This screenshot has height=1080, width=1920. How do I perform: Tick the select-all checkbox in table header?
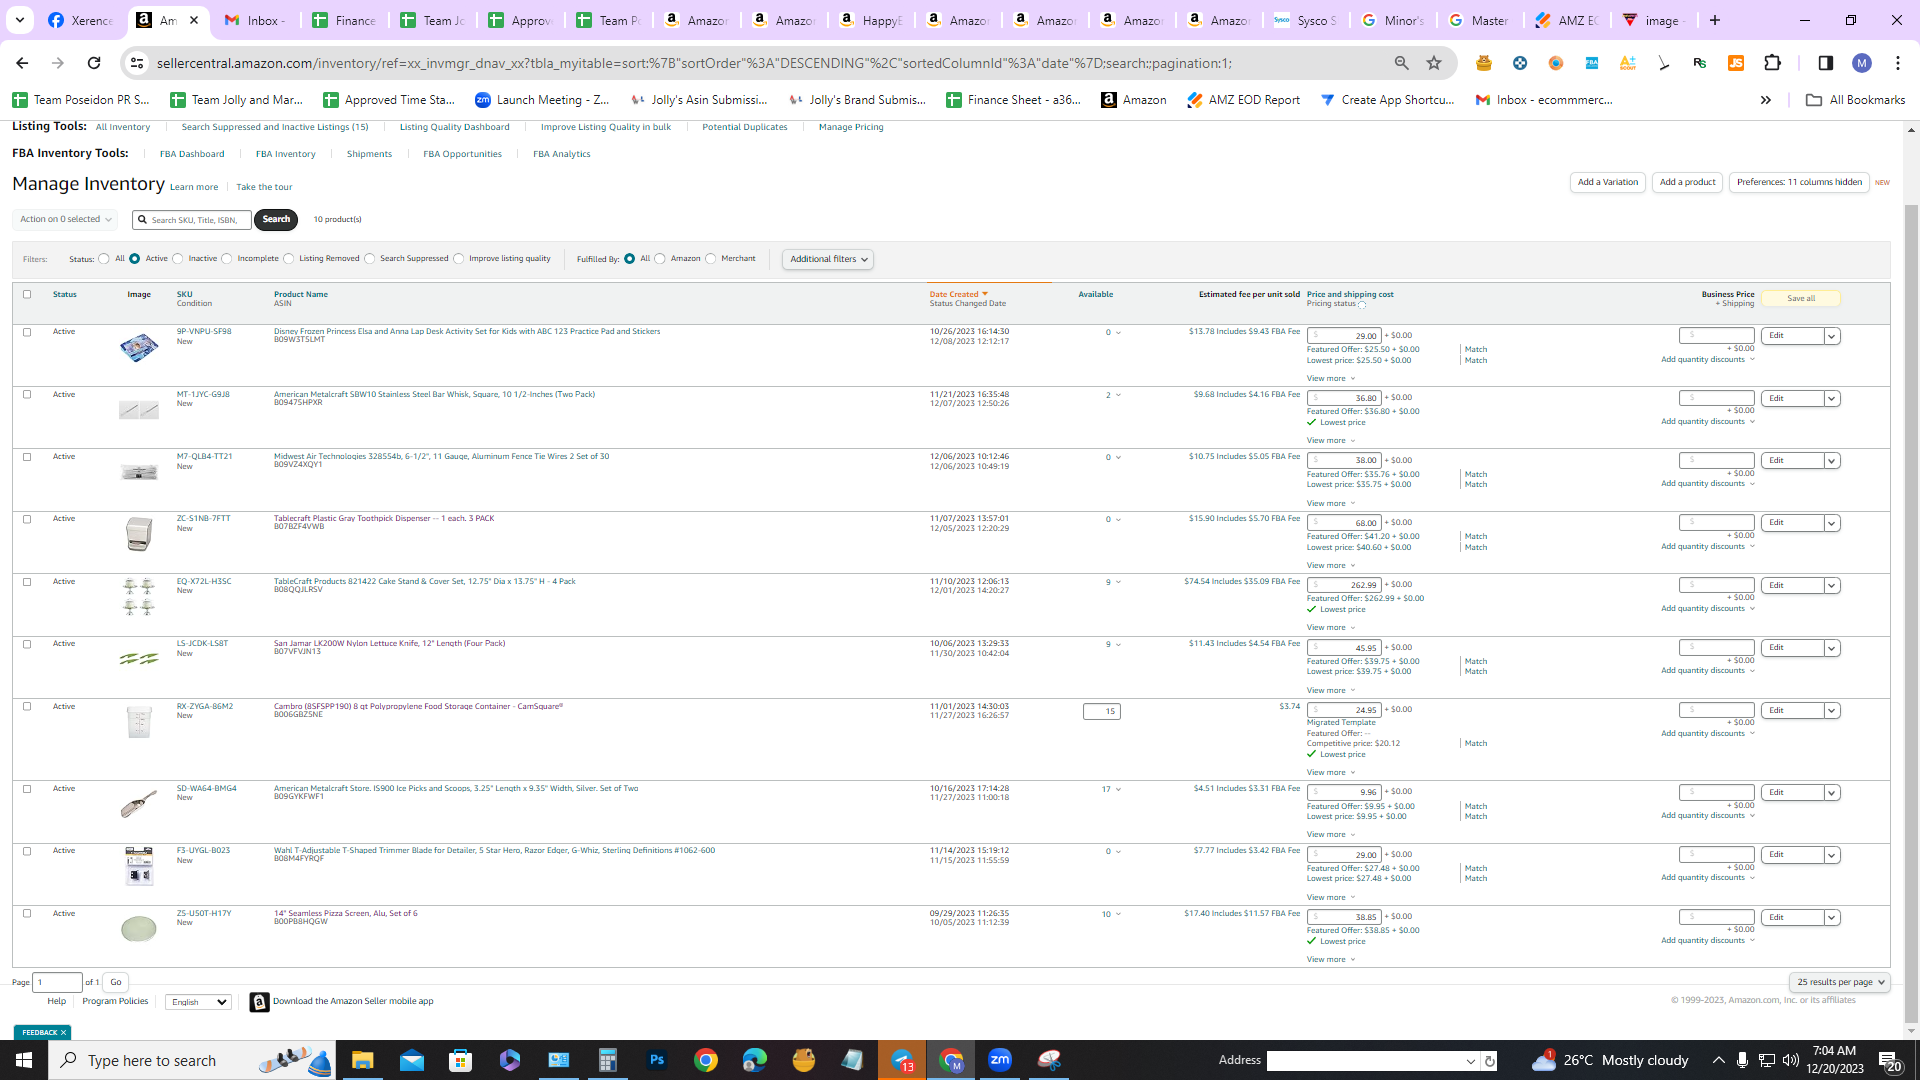pyautogui.click(x=27, y=294)
